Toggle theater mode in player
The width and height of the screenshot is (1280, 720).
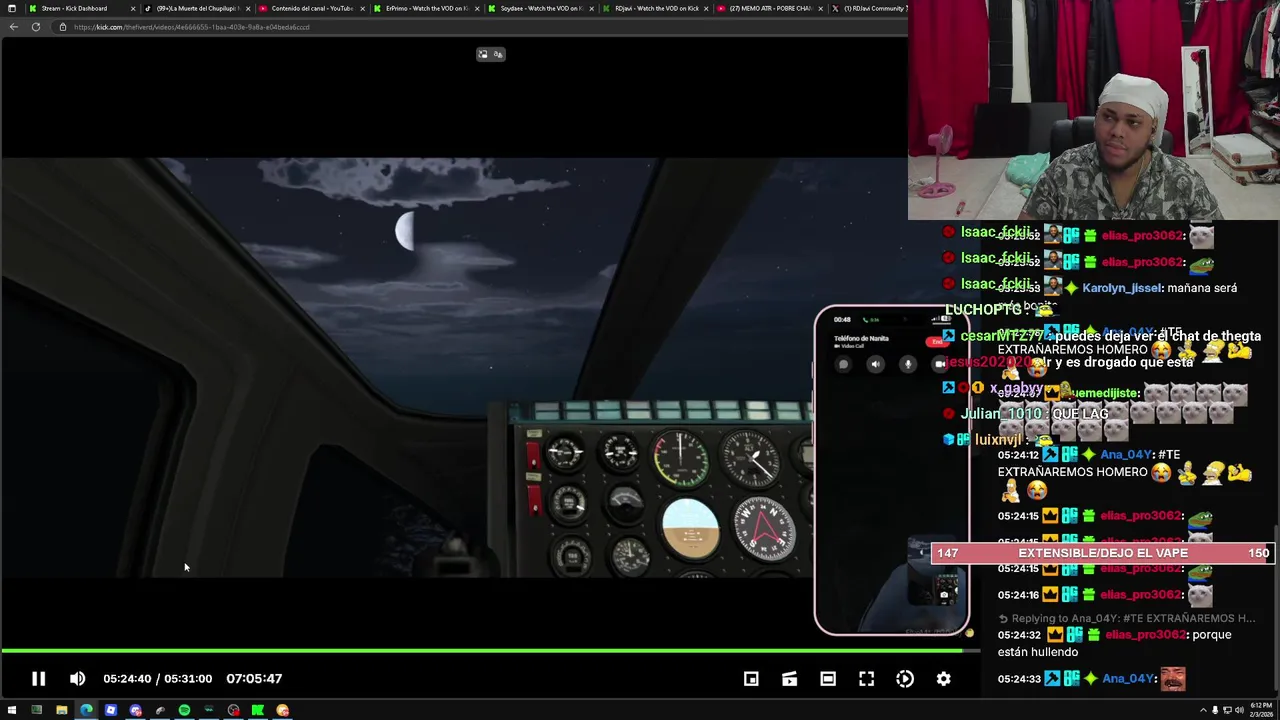pos(828,678)
